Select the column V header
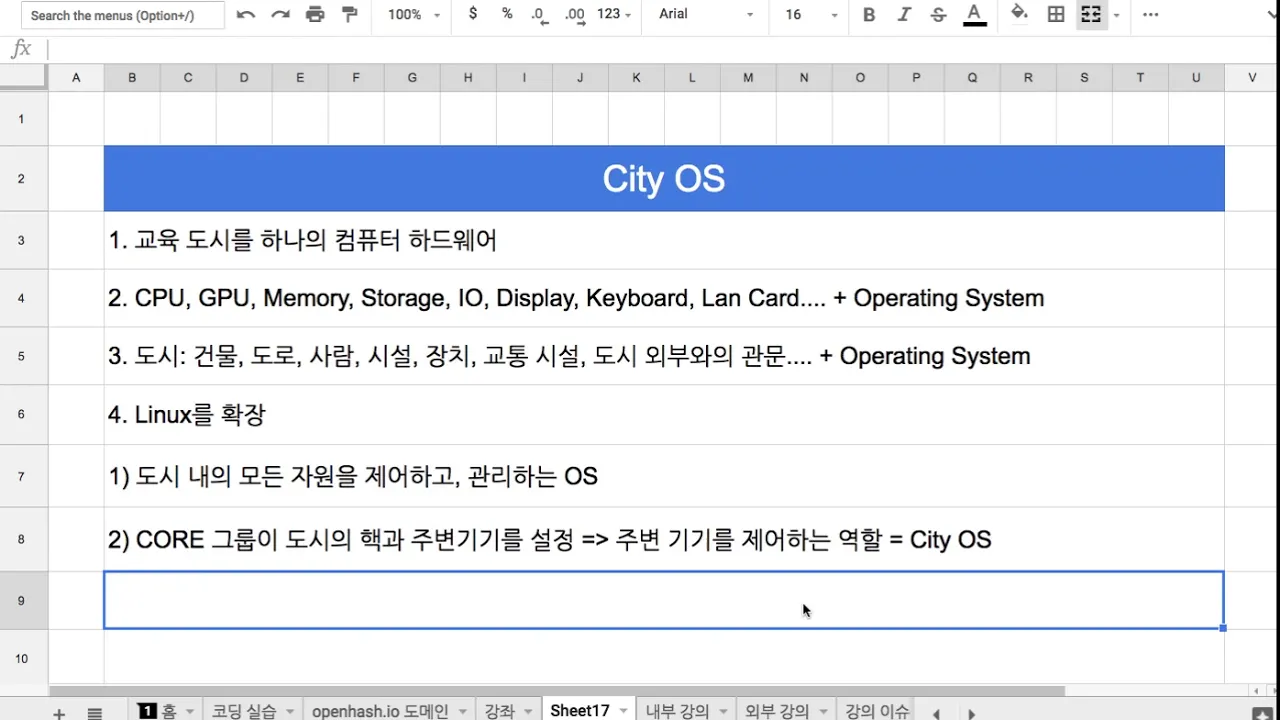Viewport: 1280px width, 720px height. tap(1252, 77)
